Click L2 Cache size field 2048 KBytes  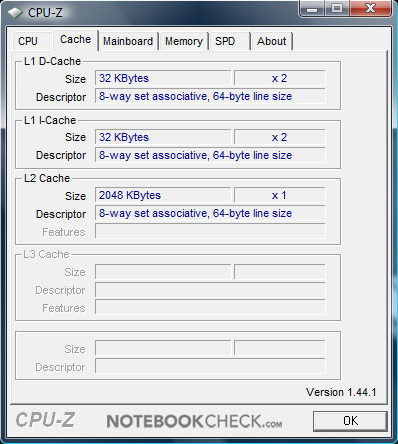click(163, 195)
